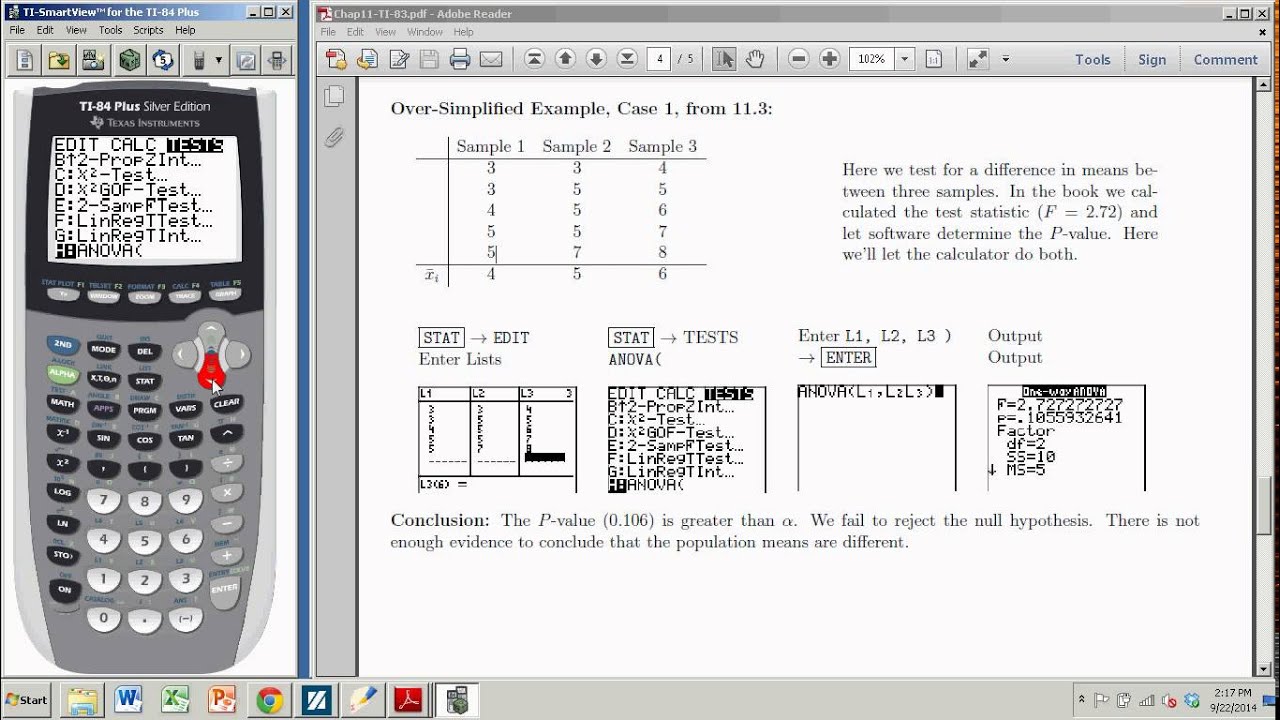The image size is (1280, 720).
Task: Click the Save floppy icon in Adobe Reader
Action: point(429,59)
